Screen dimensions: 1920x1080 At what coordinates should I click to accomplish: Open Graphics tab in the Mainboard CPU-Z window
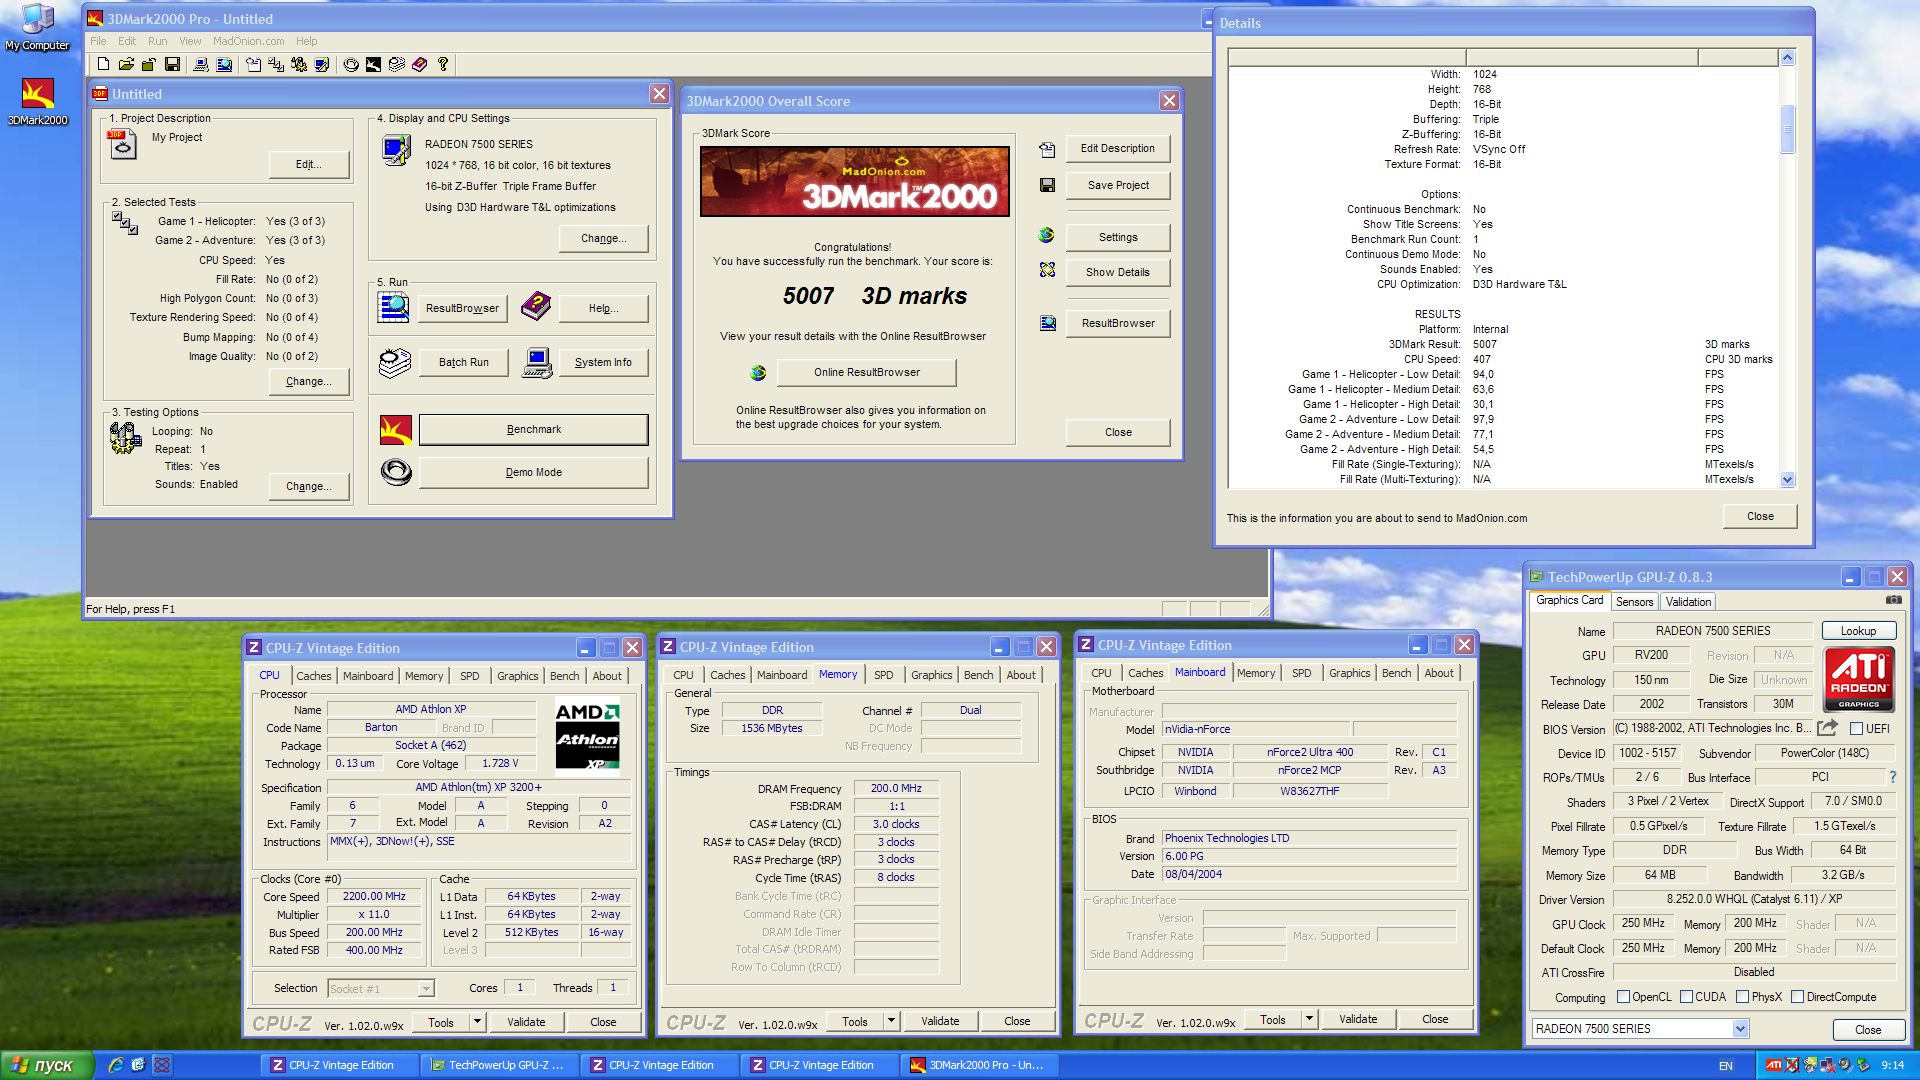1349,673
